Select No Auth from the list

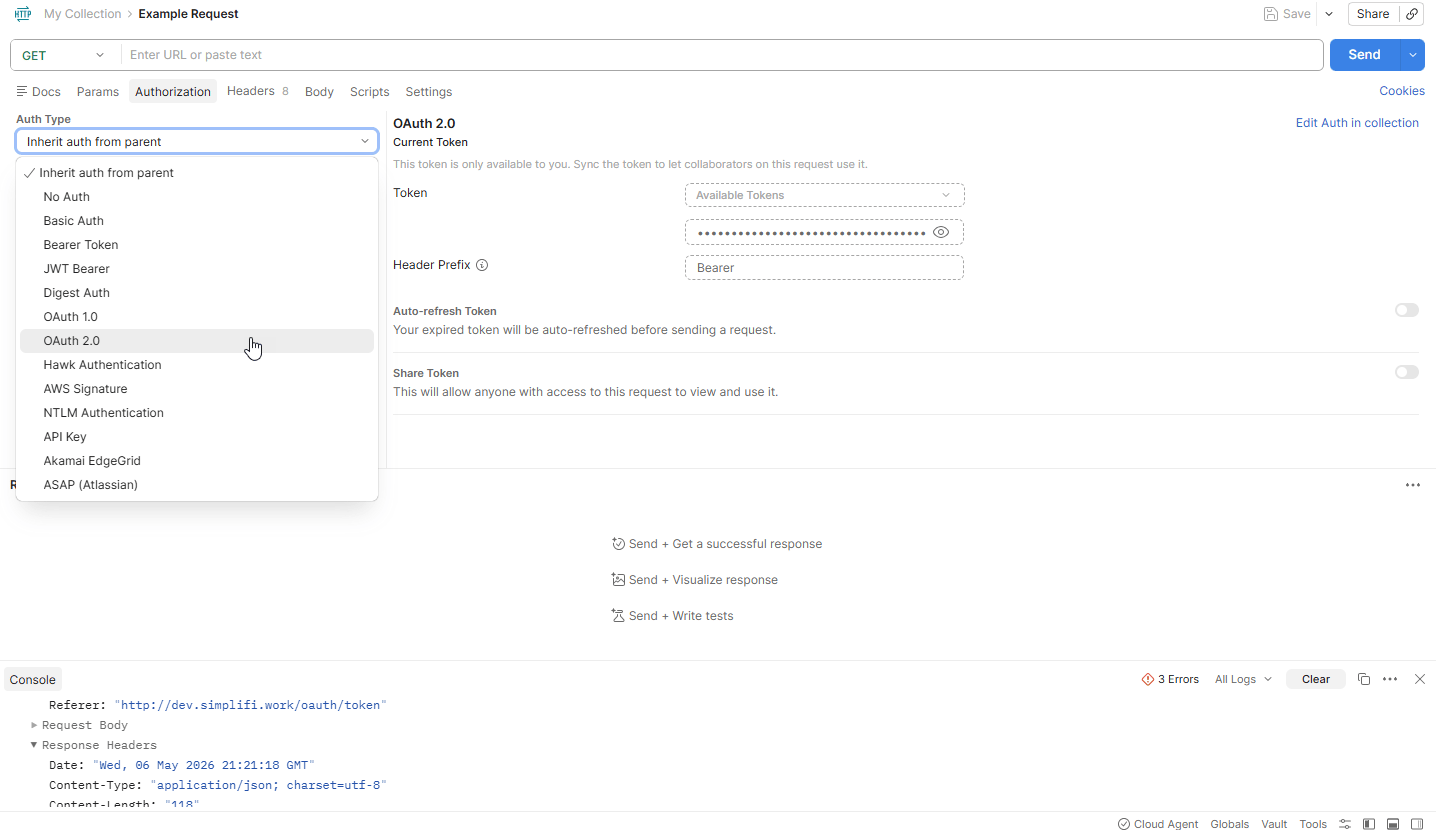click(x=197, y=197)
